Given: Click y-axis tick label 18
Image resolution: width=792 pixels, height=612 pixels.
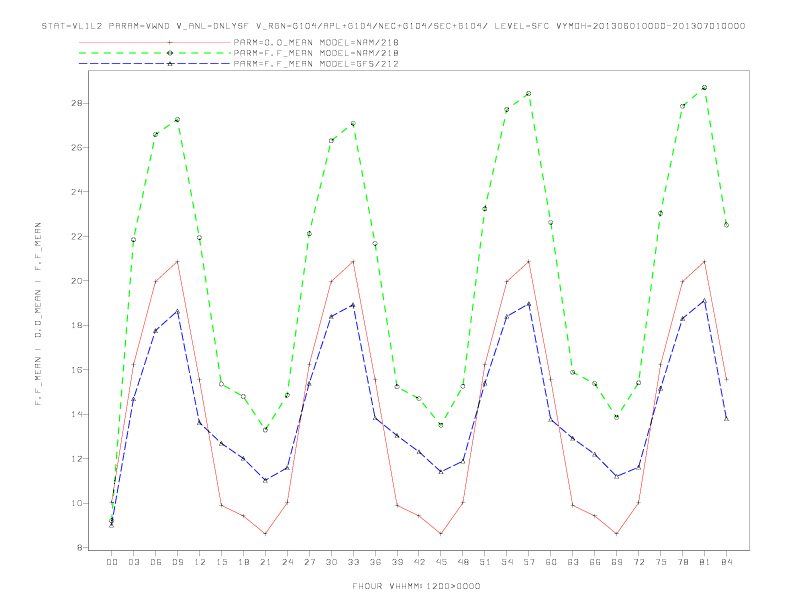Looking at the screenshot, I should [x=78, y=325].
